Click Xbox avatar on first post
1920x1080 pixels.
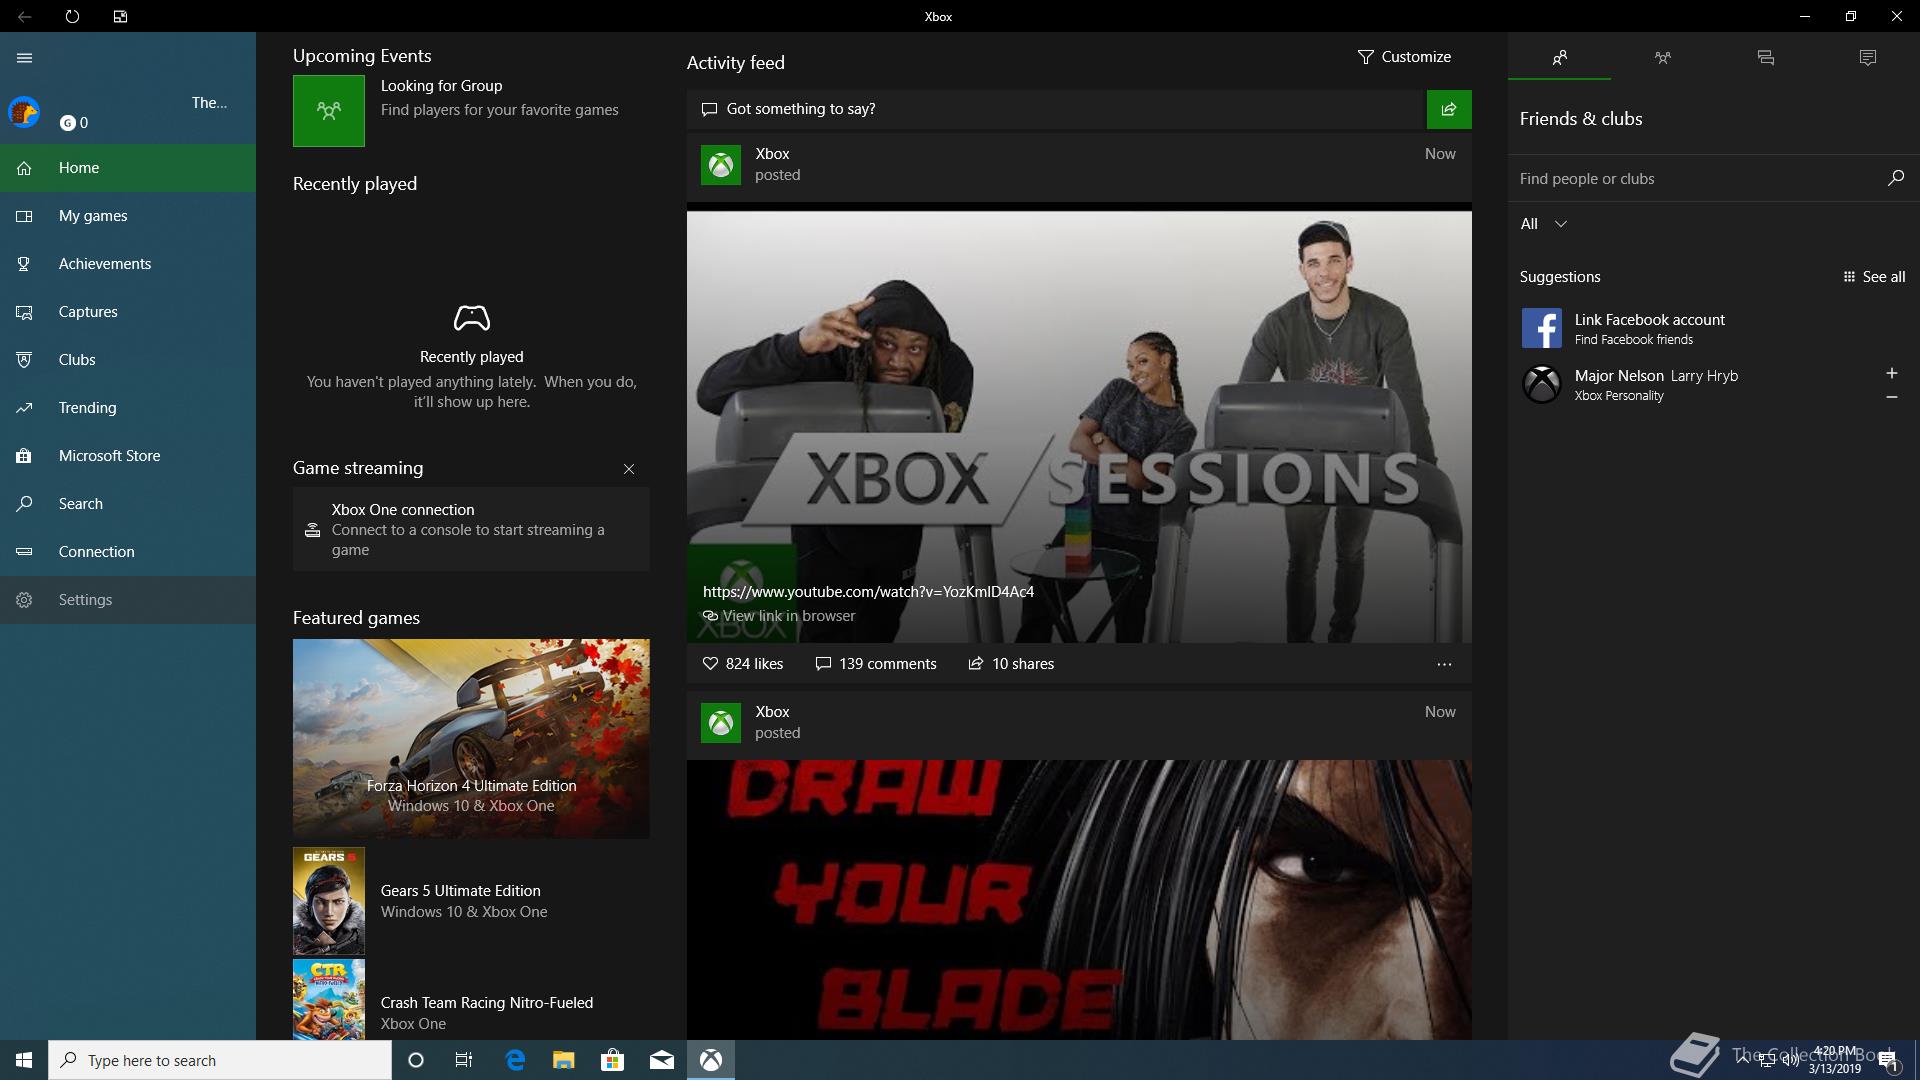coord(721,165)
